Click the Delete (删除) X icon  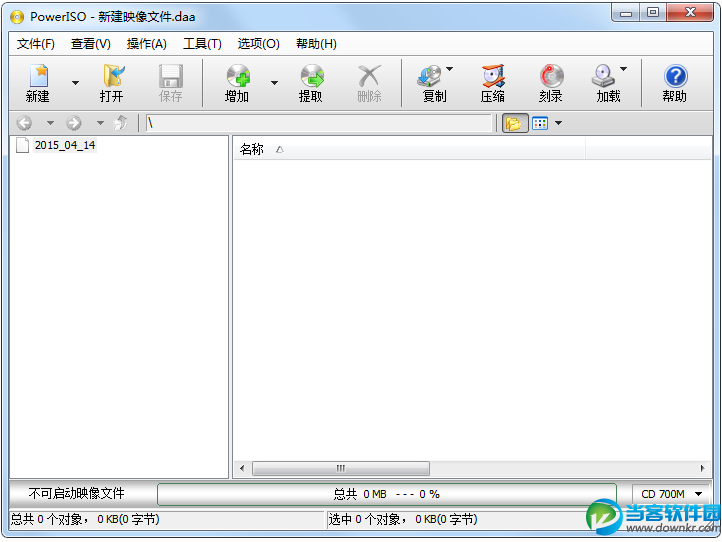369,76
